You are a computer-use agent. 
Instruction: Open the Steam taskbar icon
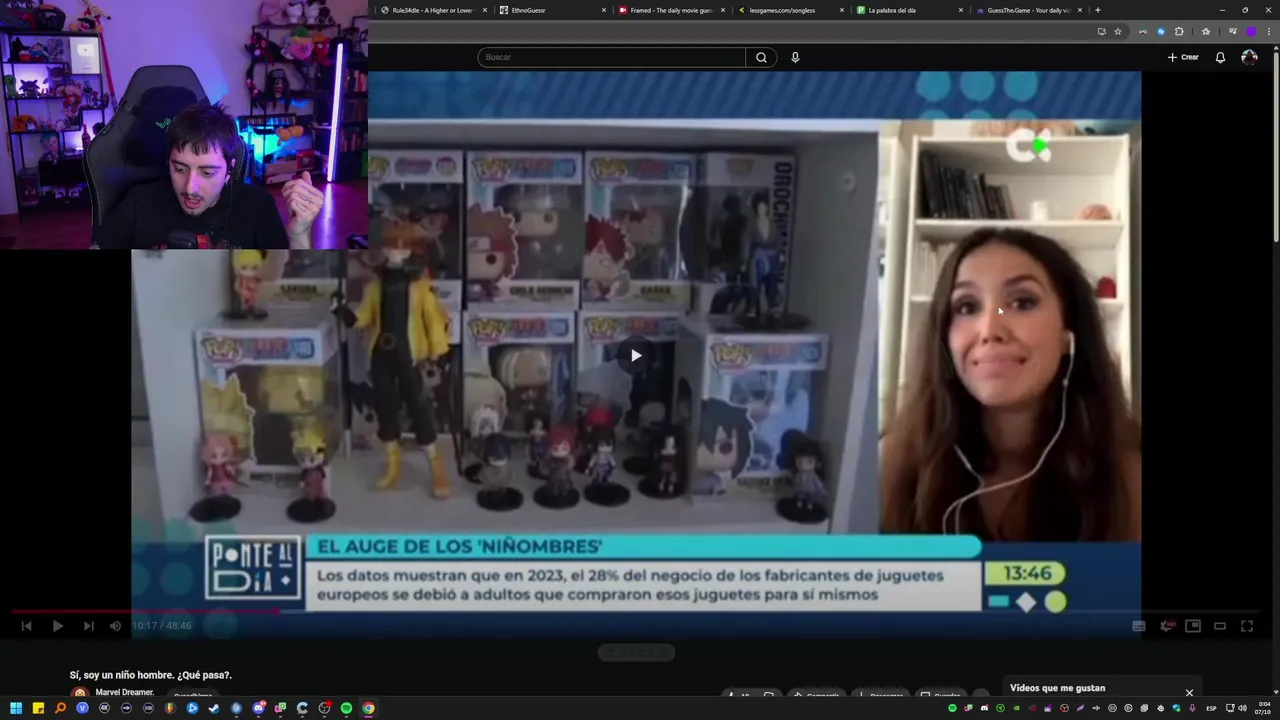tap(214, 708)
